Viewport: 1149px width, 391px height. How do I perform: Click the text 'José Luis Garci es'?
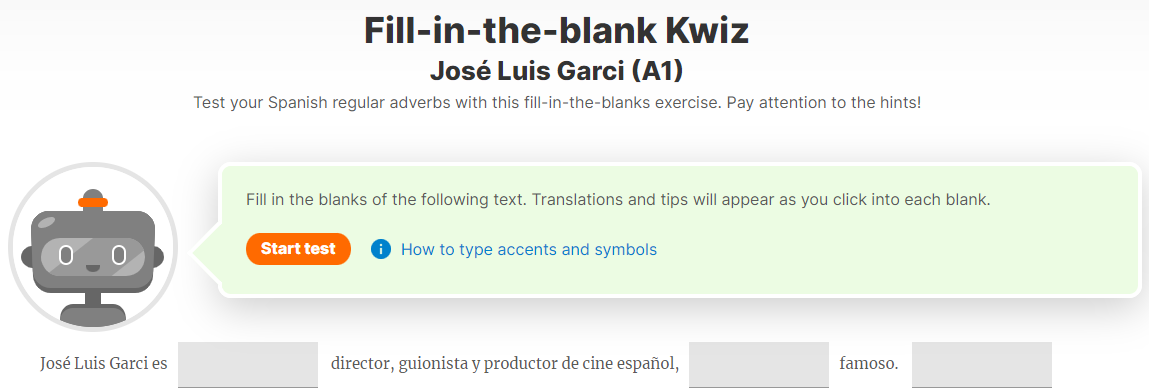pos(104,363)
